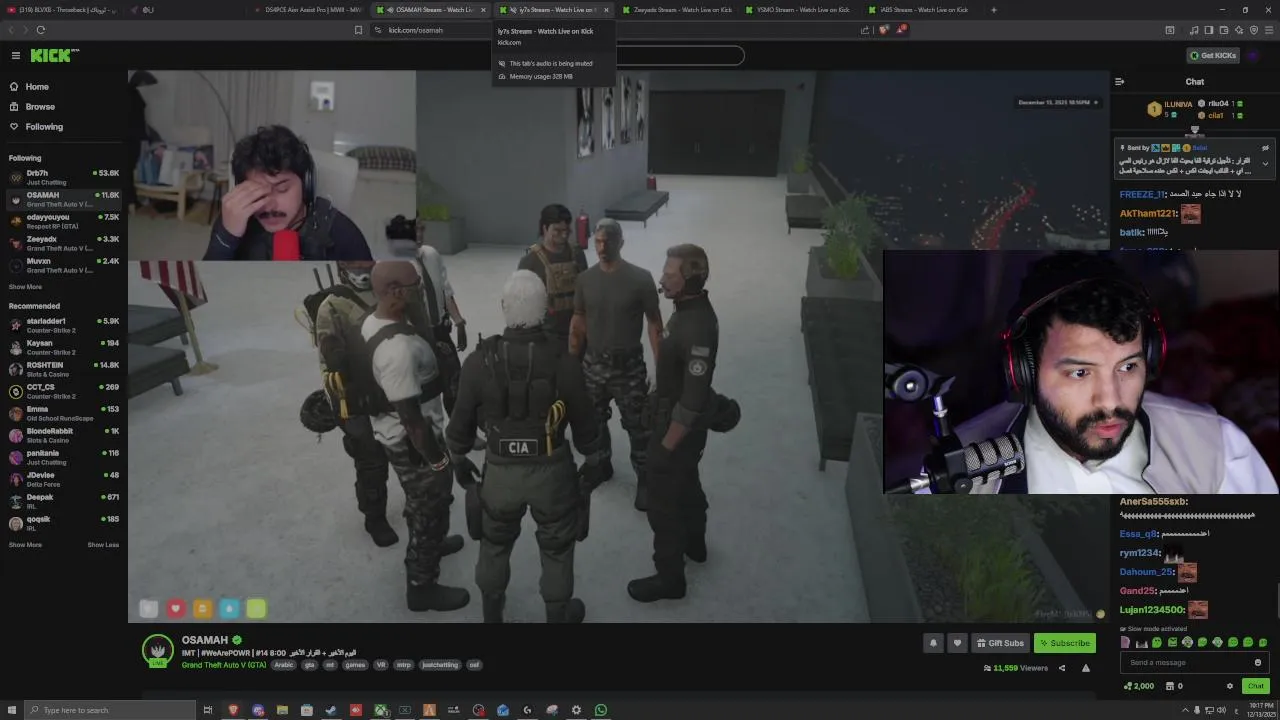Expand Following list with Show More
This screenshot has height=720, width=1280.
pos(25,287)
